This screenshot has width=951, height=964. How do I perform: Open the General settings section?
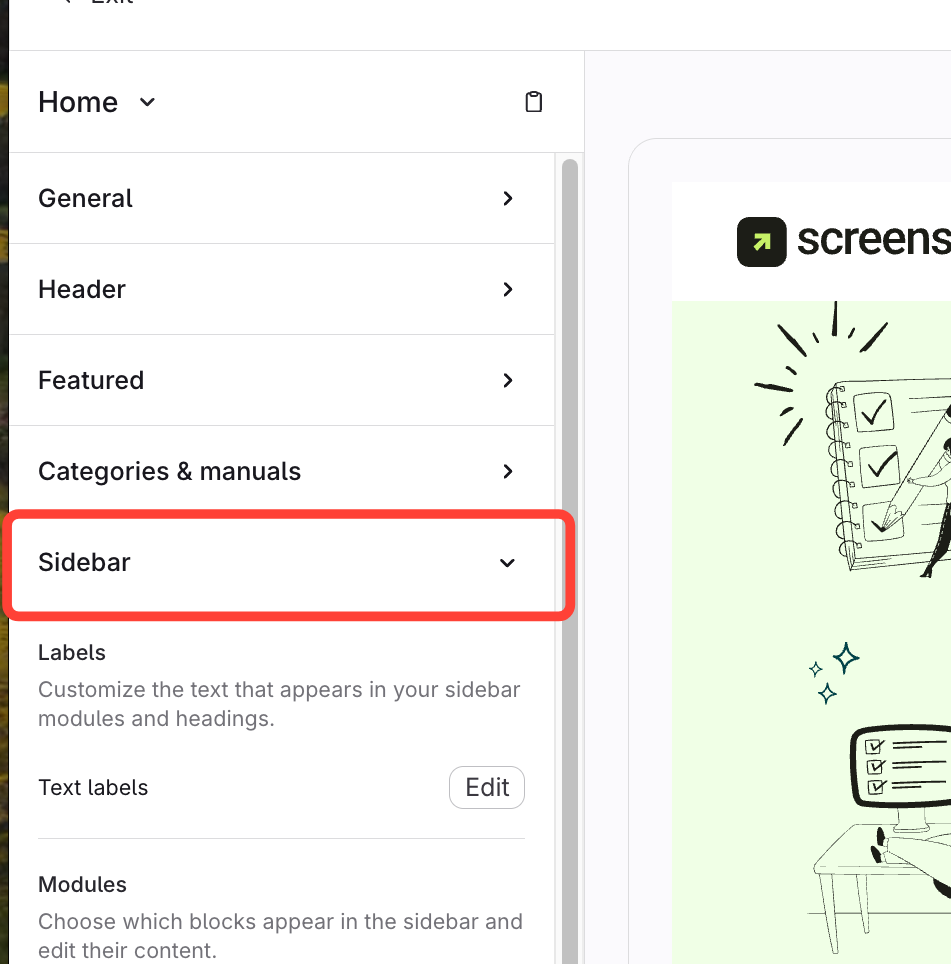[282, 199]
